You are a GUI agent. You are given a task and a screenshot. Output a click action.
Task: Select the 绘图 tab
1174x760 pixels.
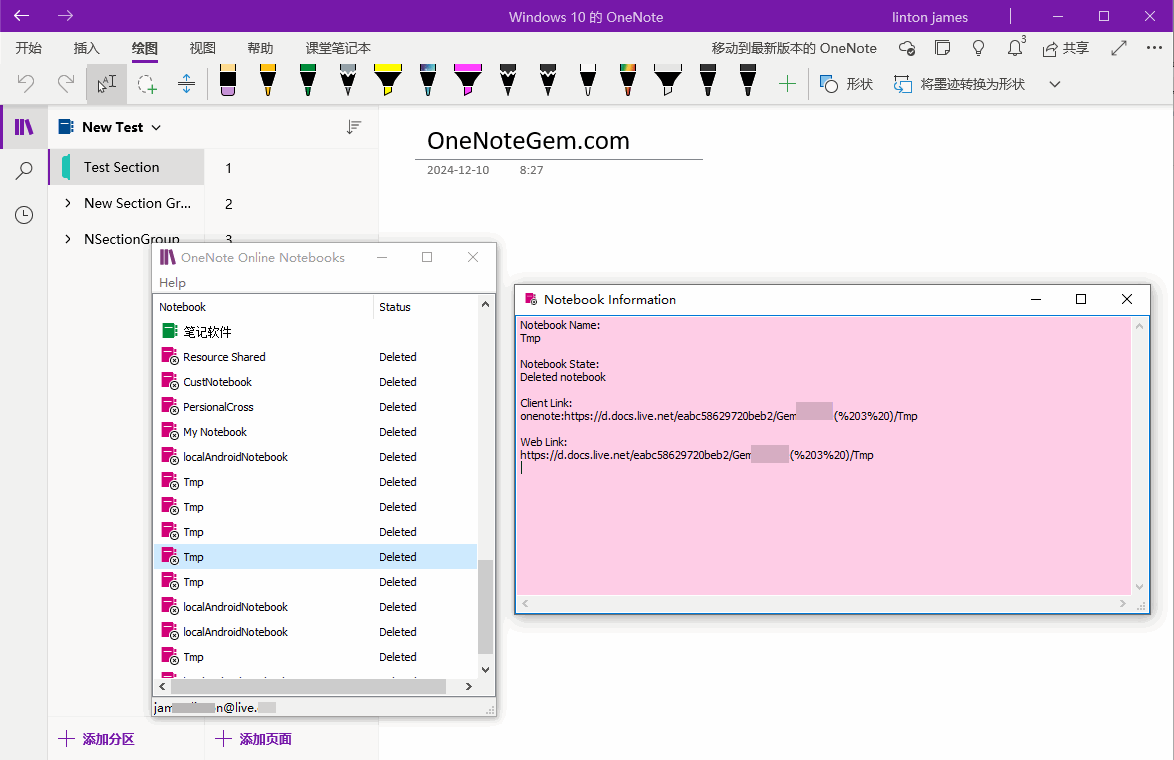click(145, 48)
